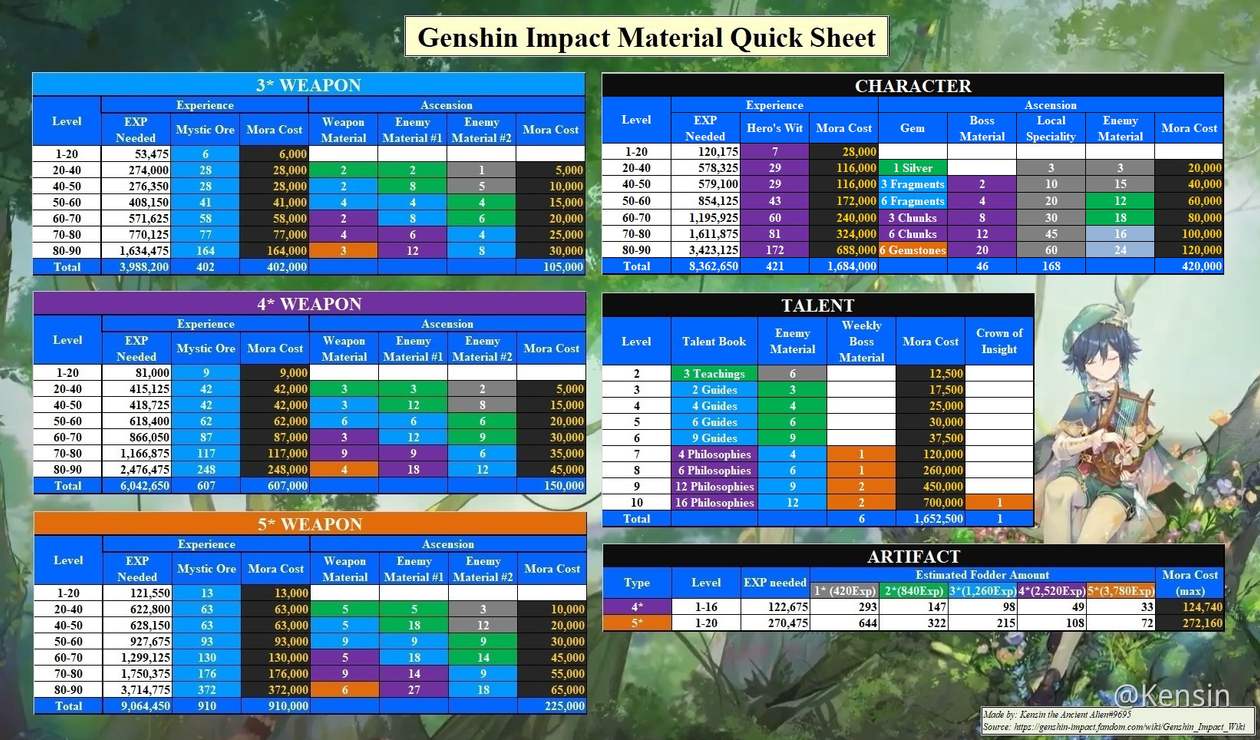Image resolution: width=1260 pixels, height=740 pixels.
Task: Click the 81,000 EXP cell
Action: 136,372
